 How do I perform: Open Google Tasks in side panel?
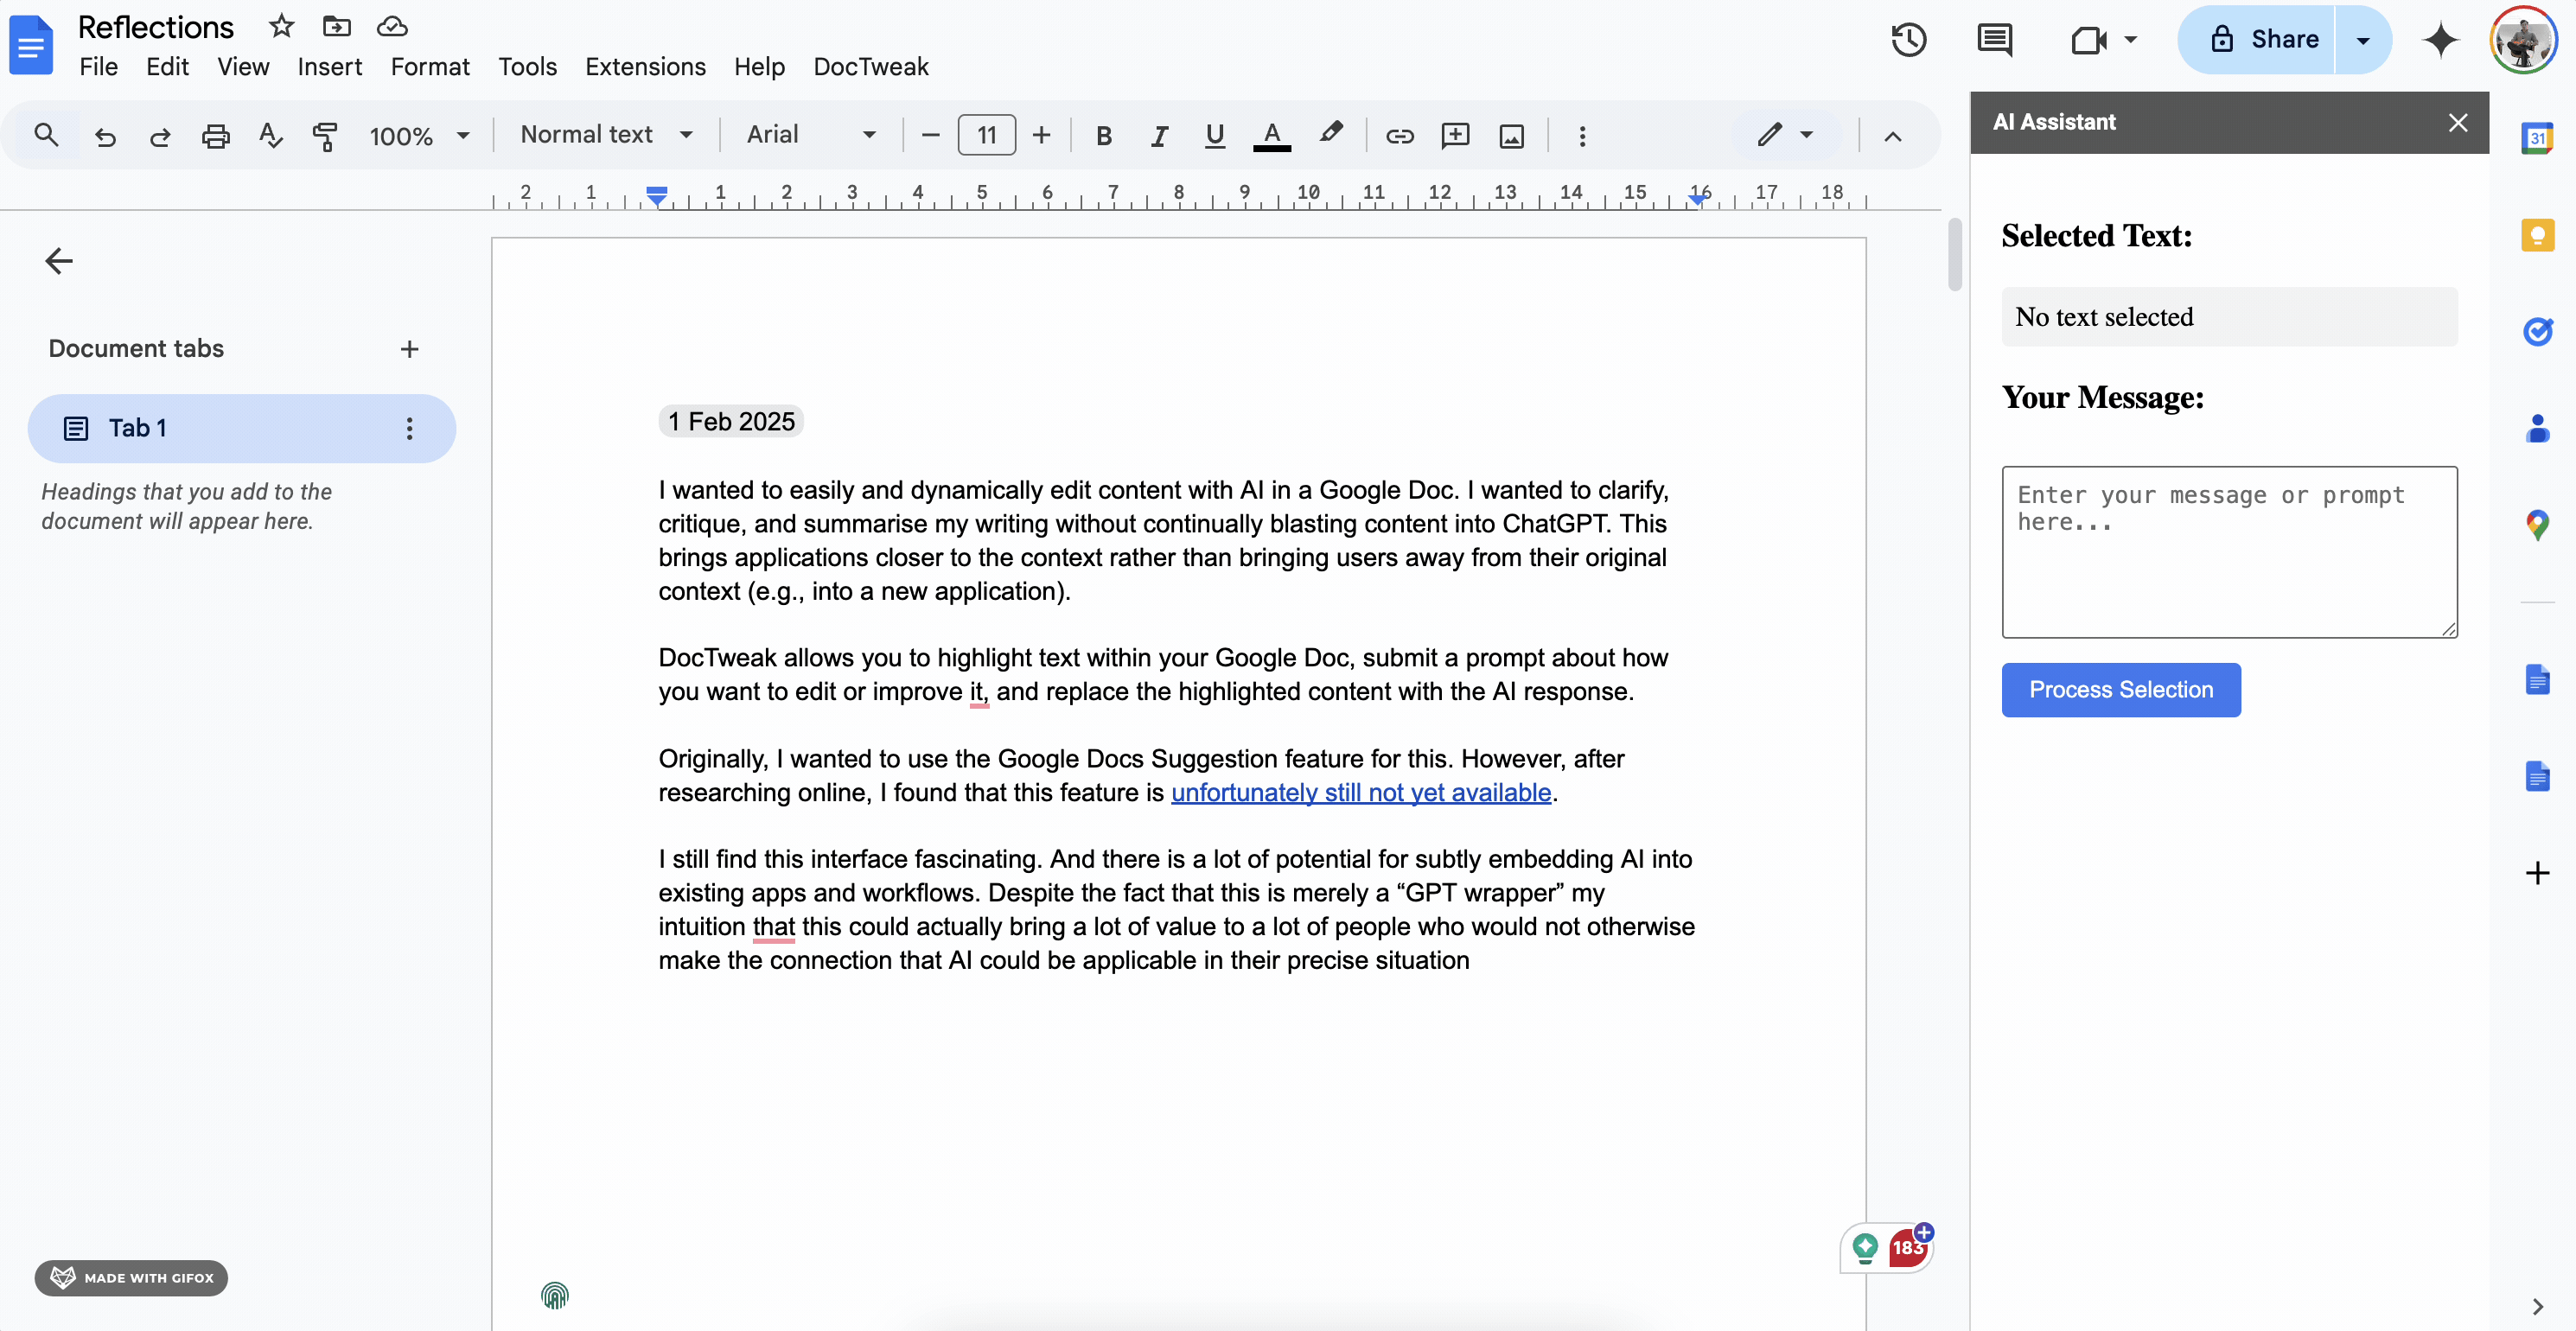pos(2538,331)
